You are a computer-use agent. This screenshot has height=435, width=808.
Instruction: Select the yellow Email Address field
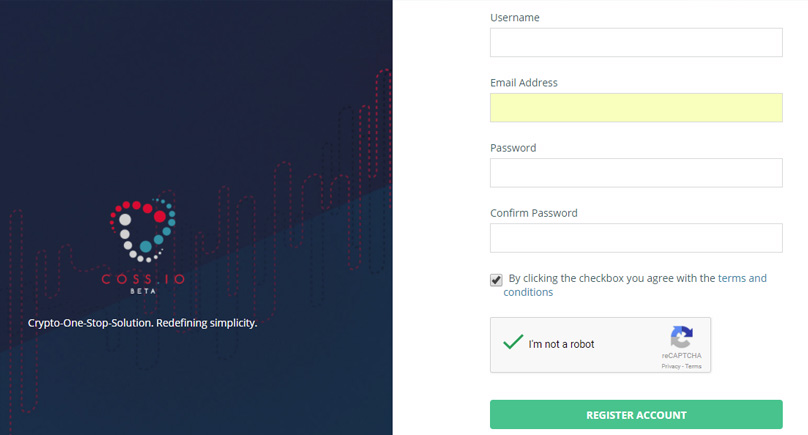coord(636,108)
